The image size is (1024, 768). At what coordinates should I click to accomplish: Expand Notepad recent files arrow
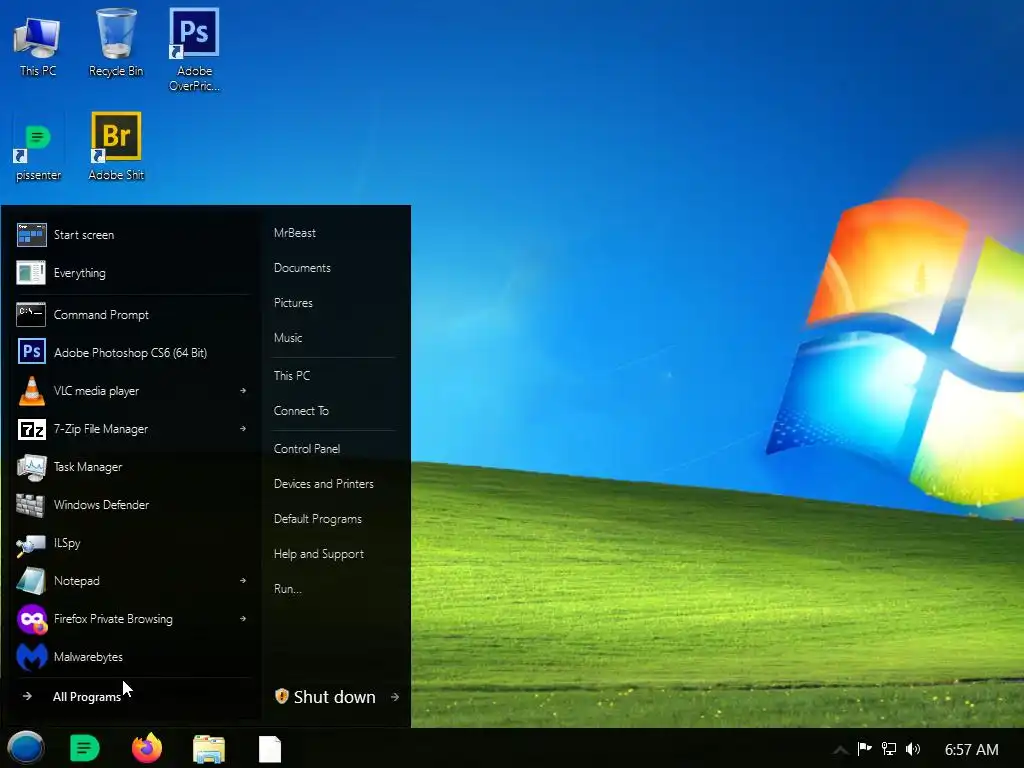click(243, 581)
